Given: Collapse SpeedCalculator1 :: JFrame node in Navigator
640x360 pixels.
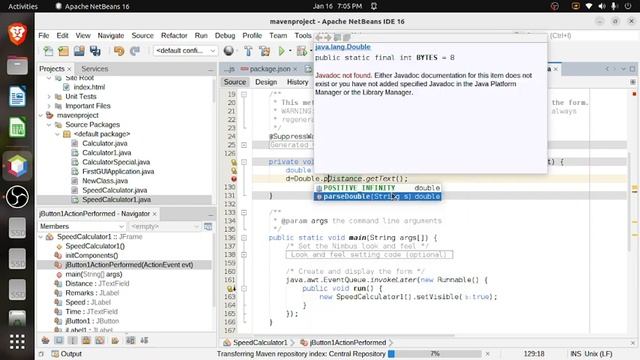Looking at the screenshot, I should tap(41, 237).
